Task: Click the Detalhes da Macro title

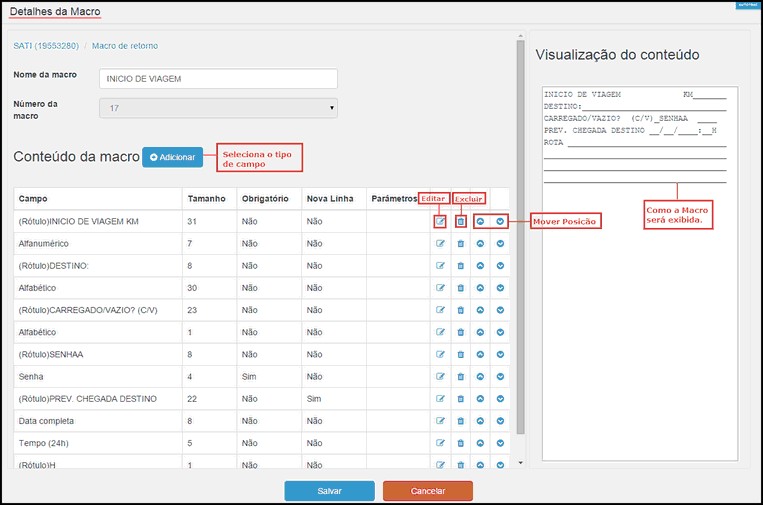Action: coord(55,11)
